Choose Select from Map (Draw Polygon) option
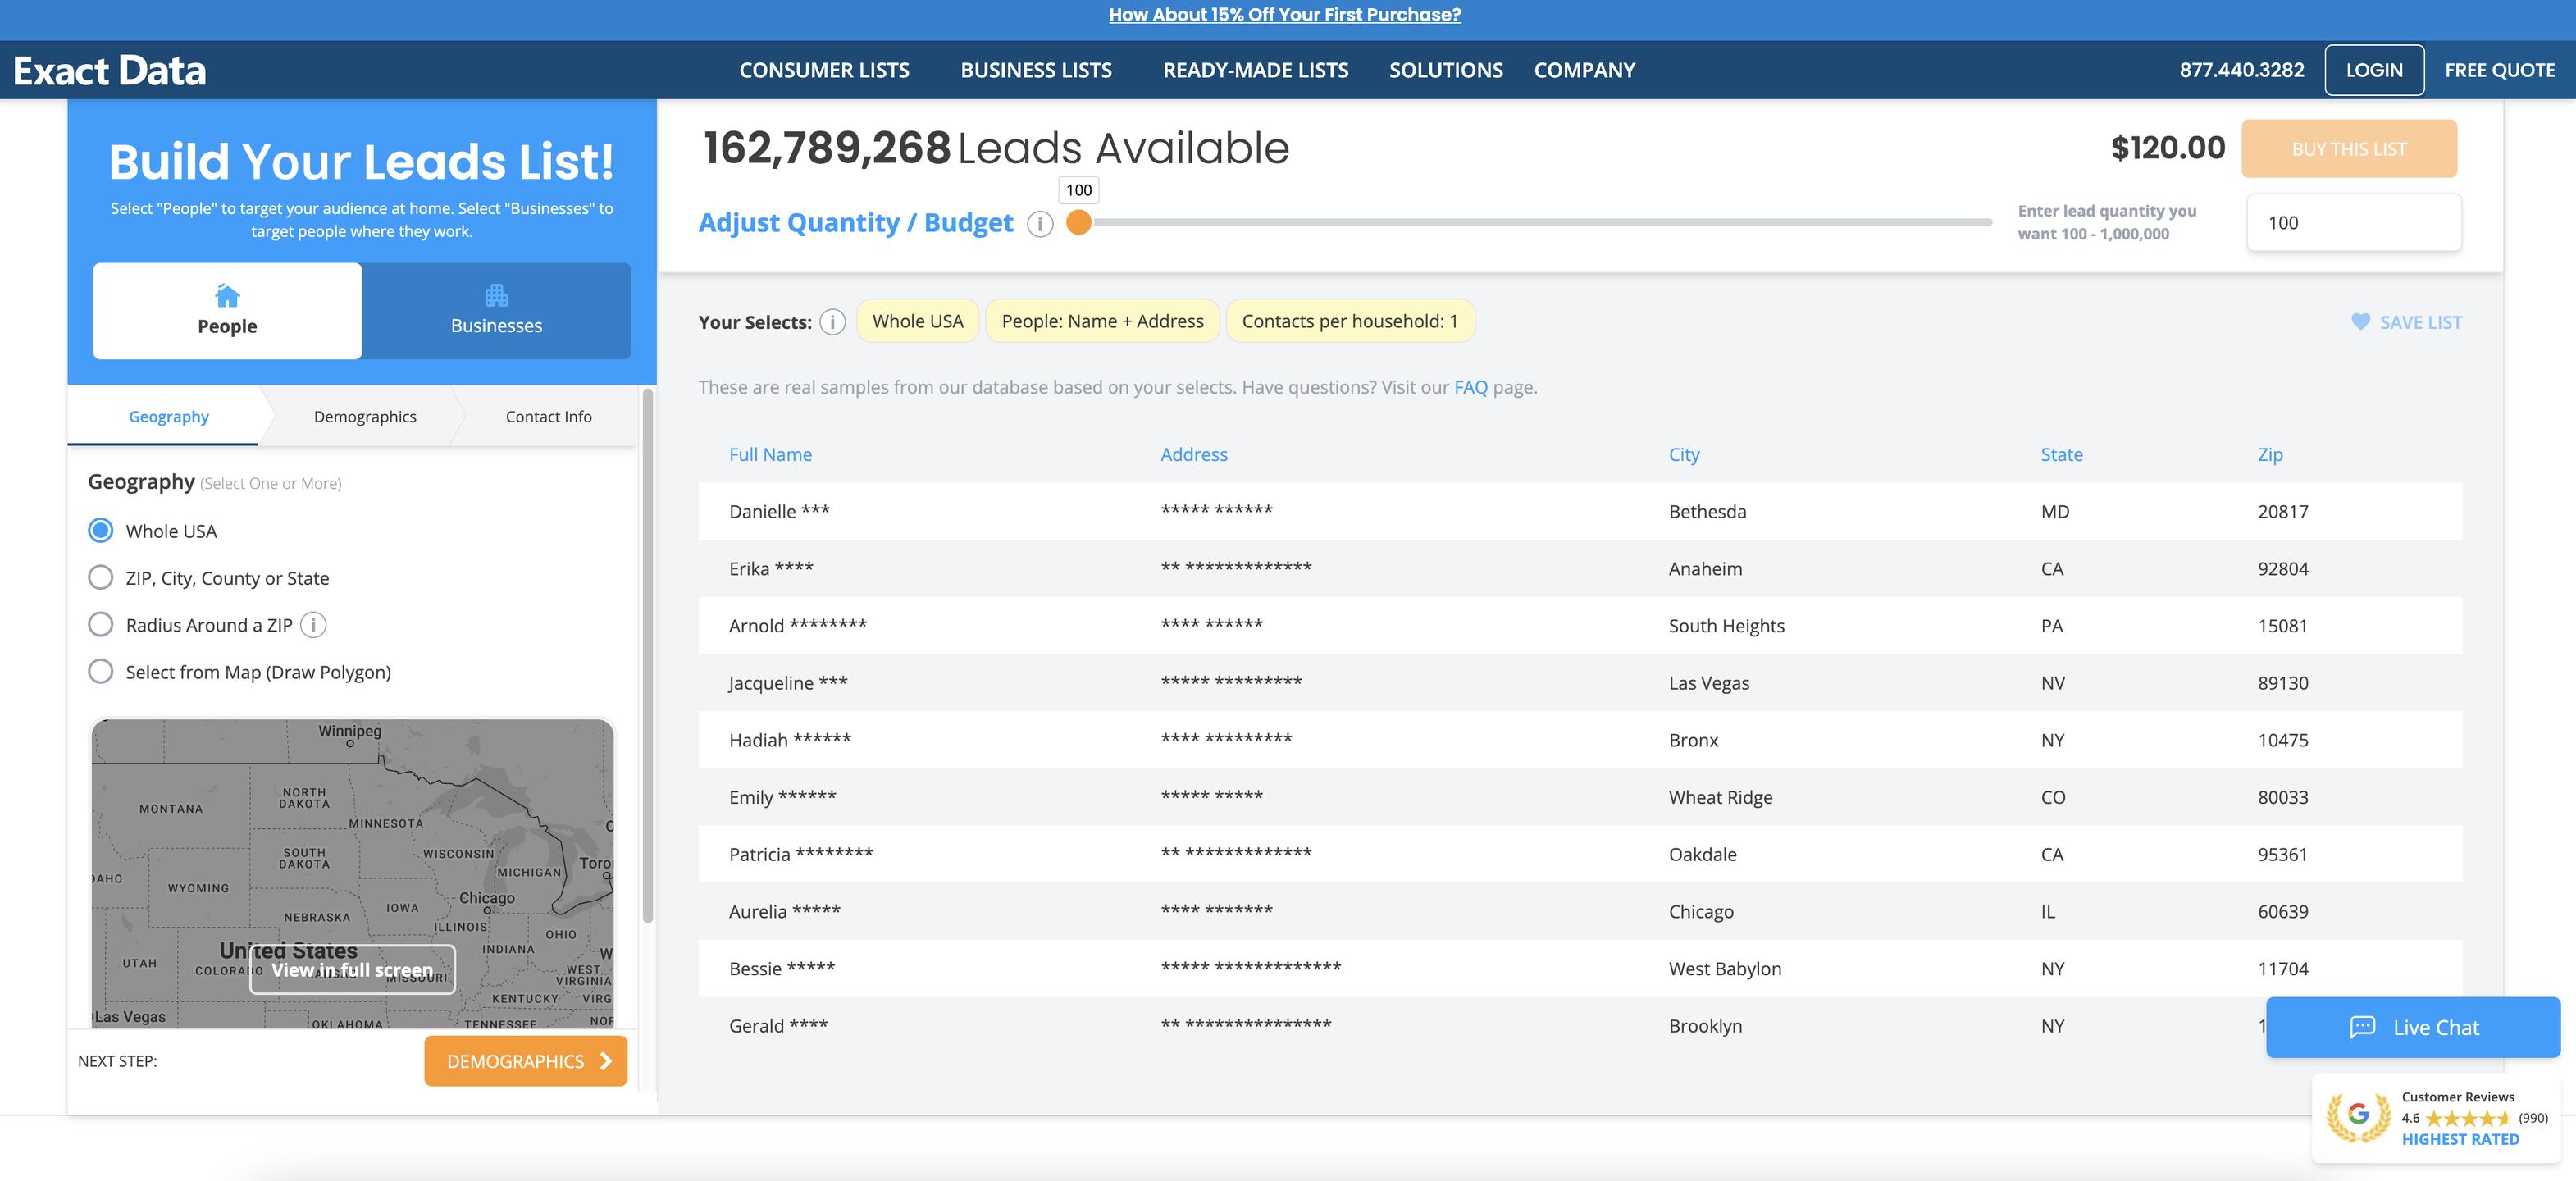 point(101,672)
